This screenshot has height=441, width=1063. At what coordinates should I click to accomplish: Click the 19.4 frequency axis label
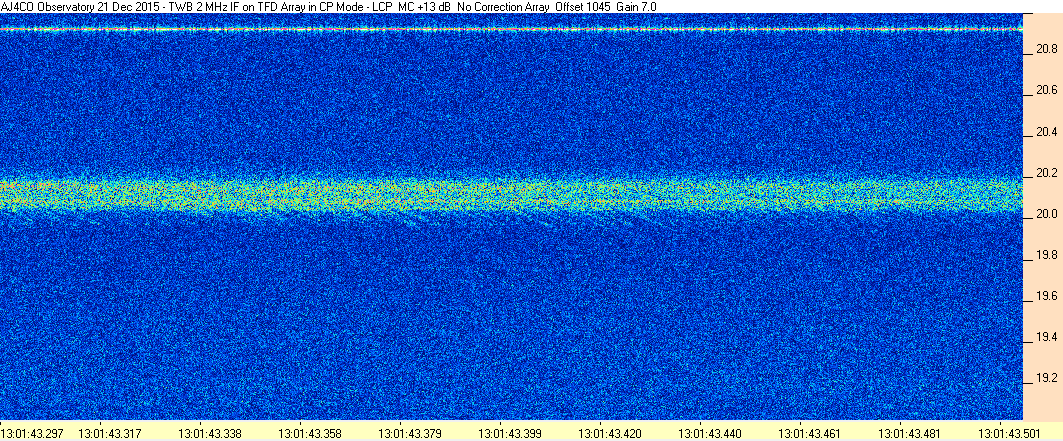(x=1045, y=337)
